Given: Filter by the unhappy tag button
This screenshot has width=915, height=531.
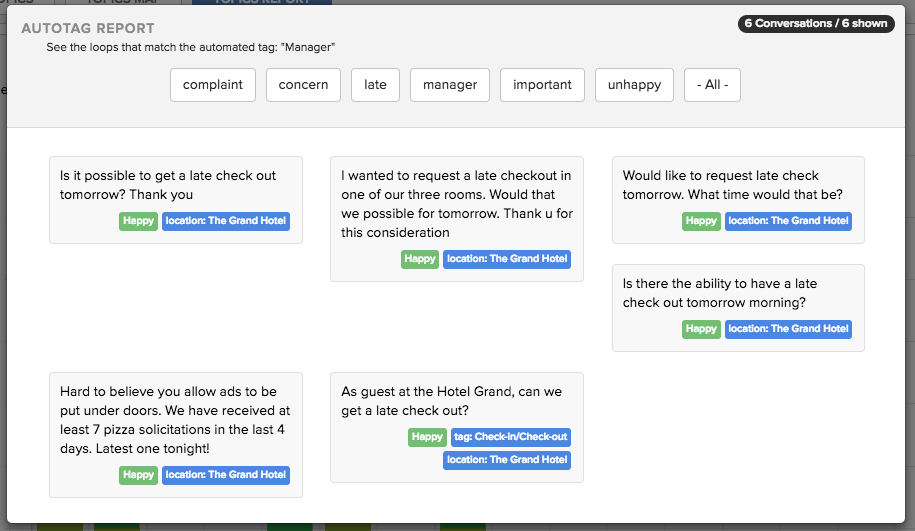Looking at the screenshot, I should pyautogui.click(x=634, y=85).
